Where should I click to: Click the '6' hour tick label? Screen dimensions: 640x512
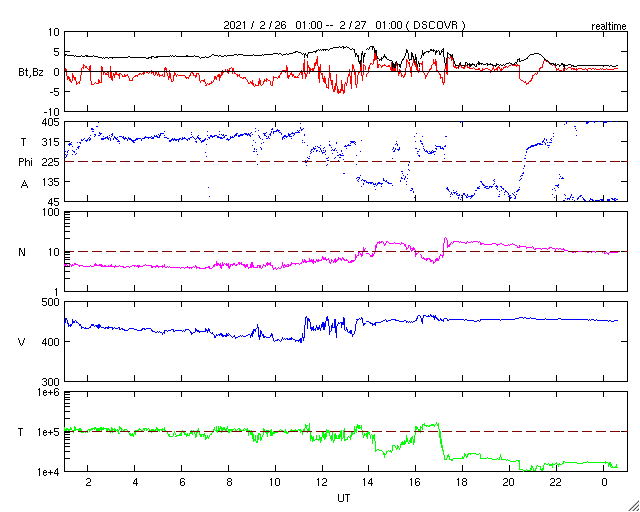point(182,481)
